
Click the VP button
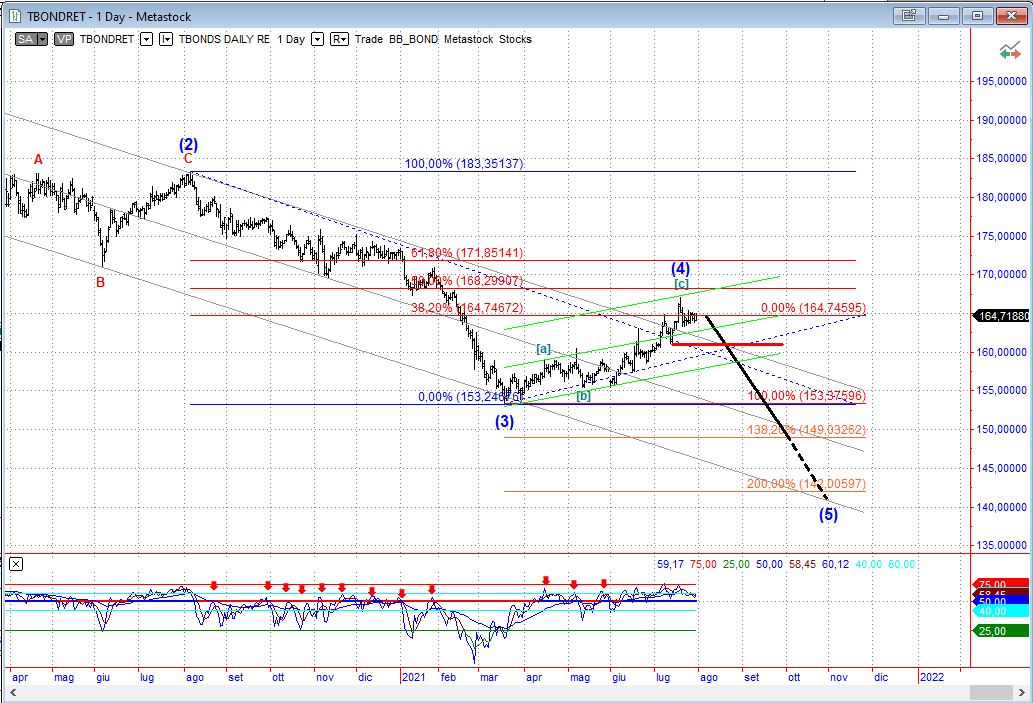pos(64,40)
